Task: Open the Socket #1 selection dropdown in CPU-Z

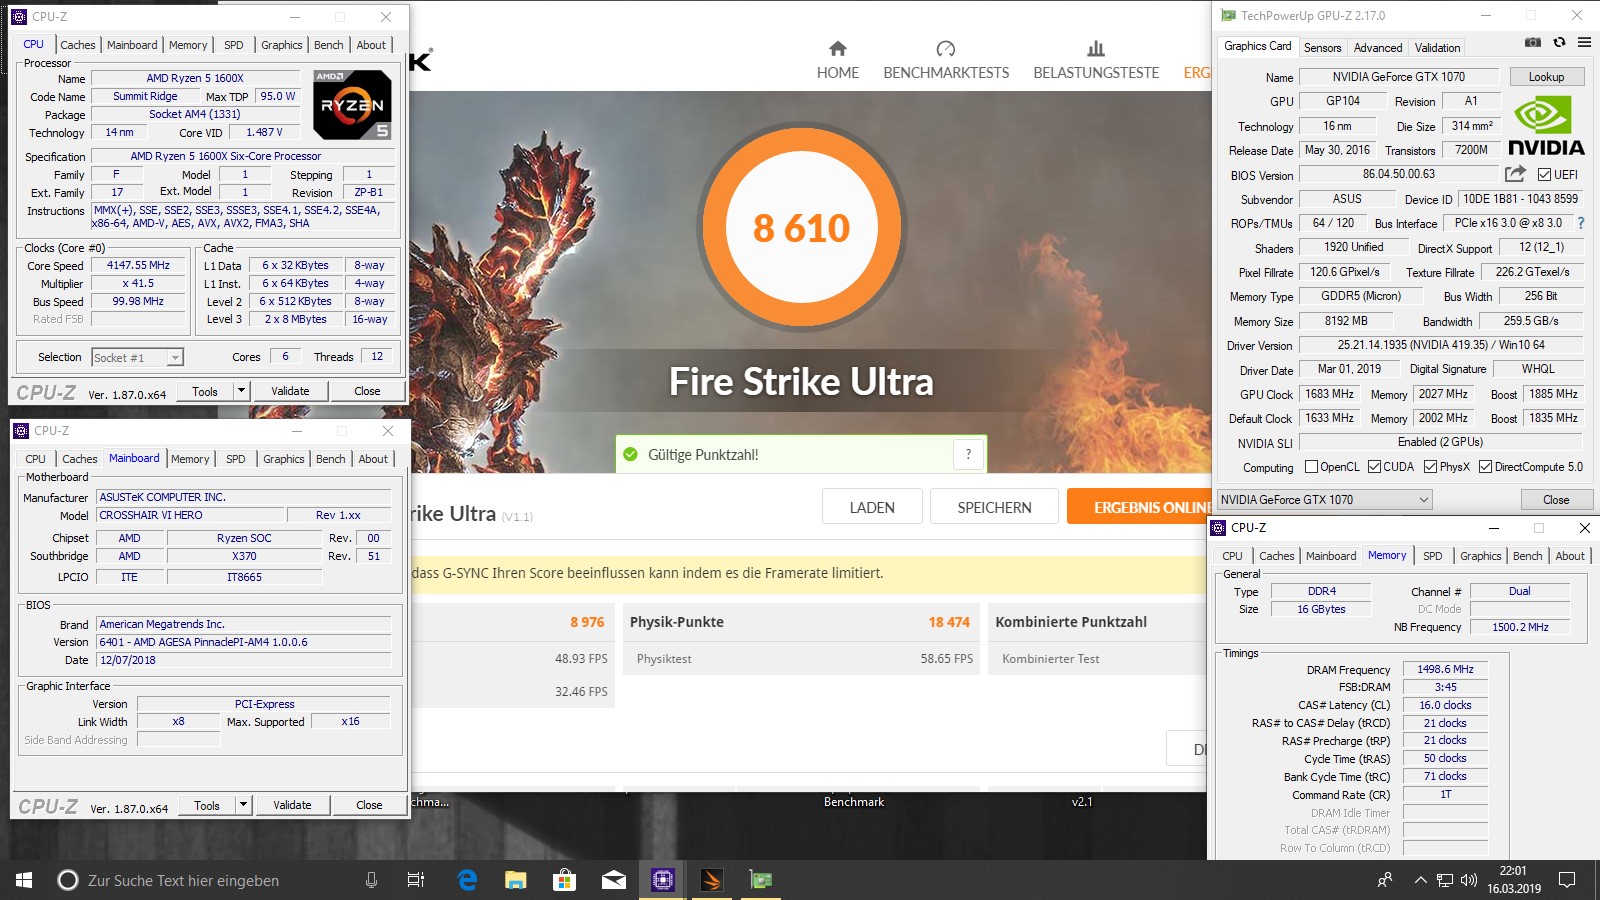Action: click(x=137, y=357)
